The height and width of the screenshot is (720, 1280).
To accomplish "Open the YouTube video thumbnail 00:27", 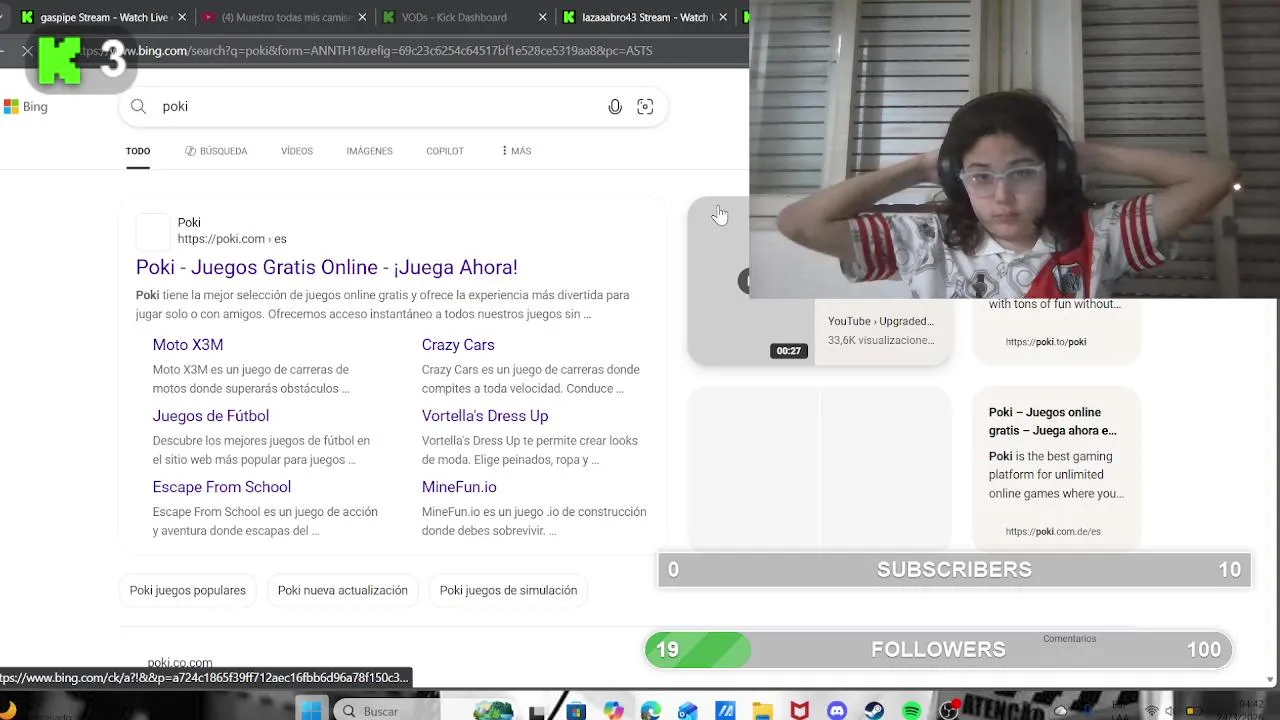I will (x=751, y=282).
